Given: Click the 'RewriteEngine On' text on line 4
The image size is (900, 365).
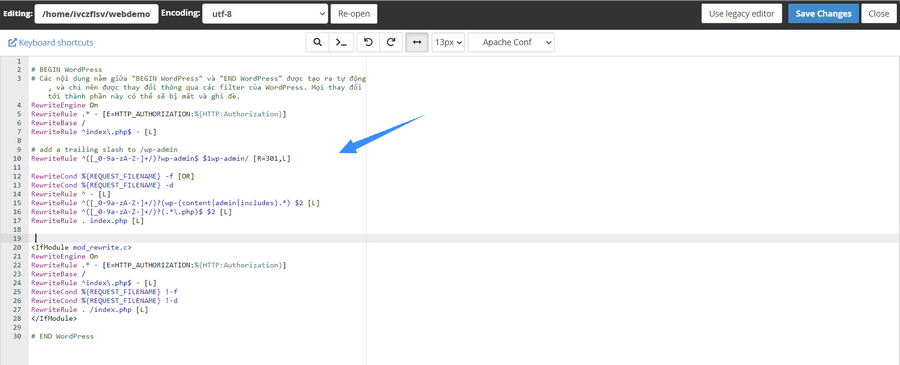Looking at the screenshot, I should [65, 105].
